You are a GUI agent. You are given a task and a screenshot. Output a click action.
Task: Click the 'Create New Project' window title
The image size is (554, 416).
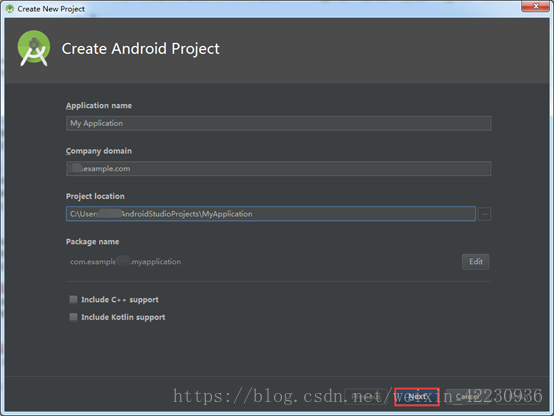pyautogui.click(x=51, y=9)
